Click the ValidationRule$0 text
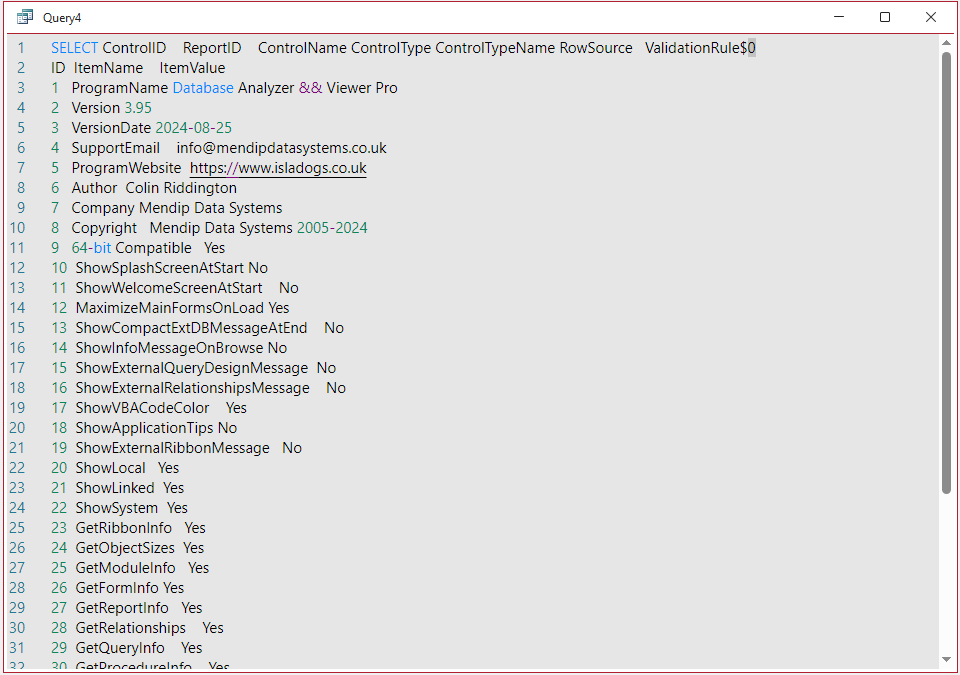This screenshot has height=675, width=960. [700, 48]
